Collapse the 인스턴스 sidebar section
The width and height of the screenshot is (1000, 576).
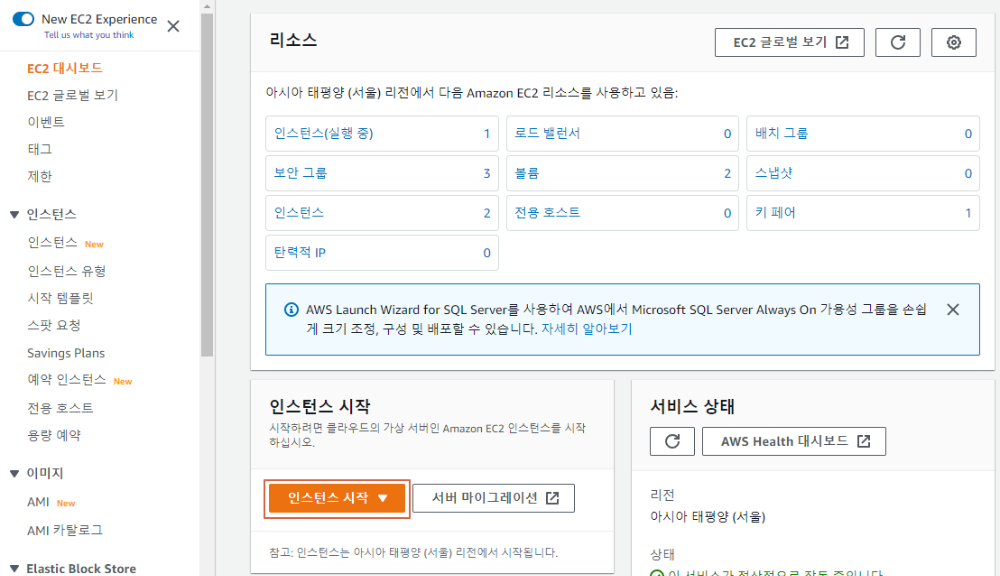(x=15, y=214)
